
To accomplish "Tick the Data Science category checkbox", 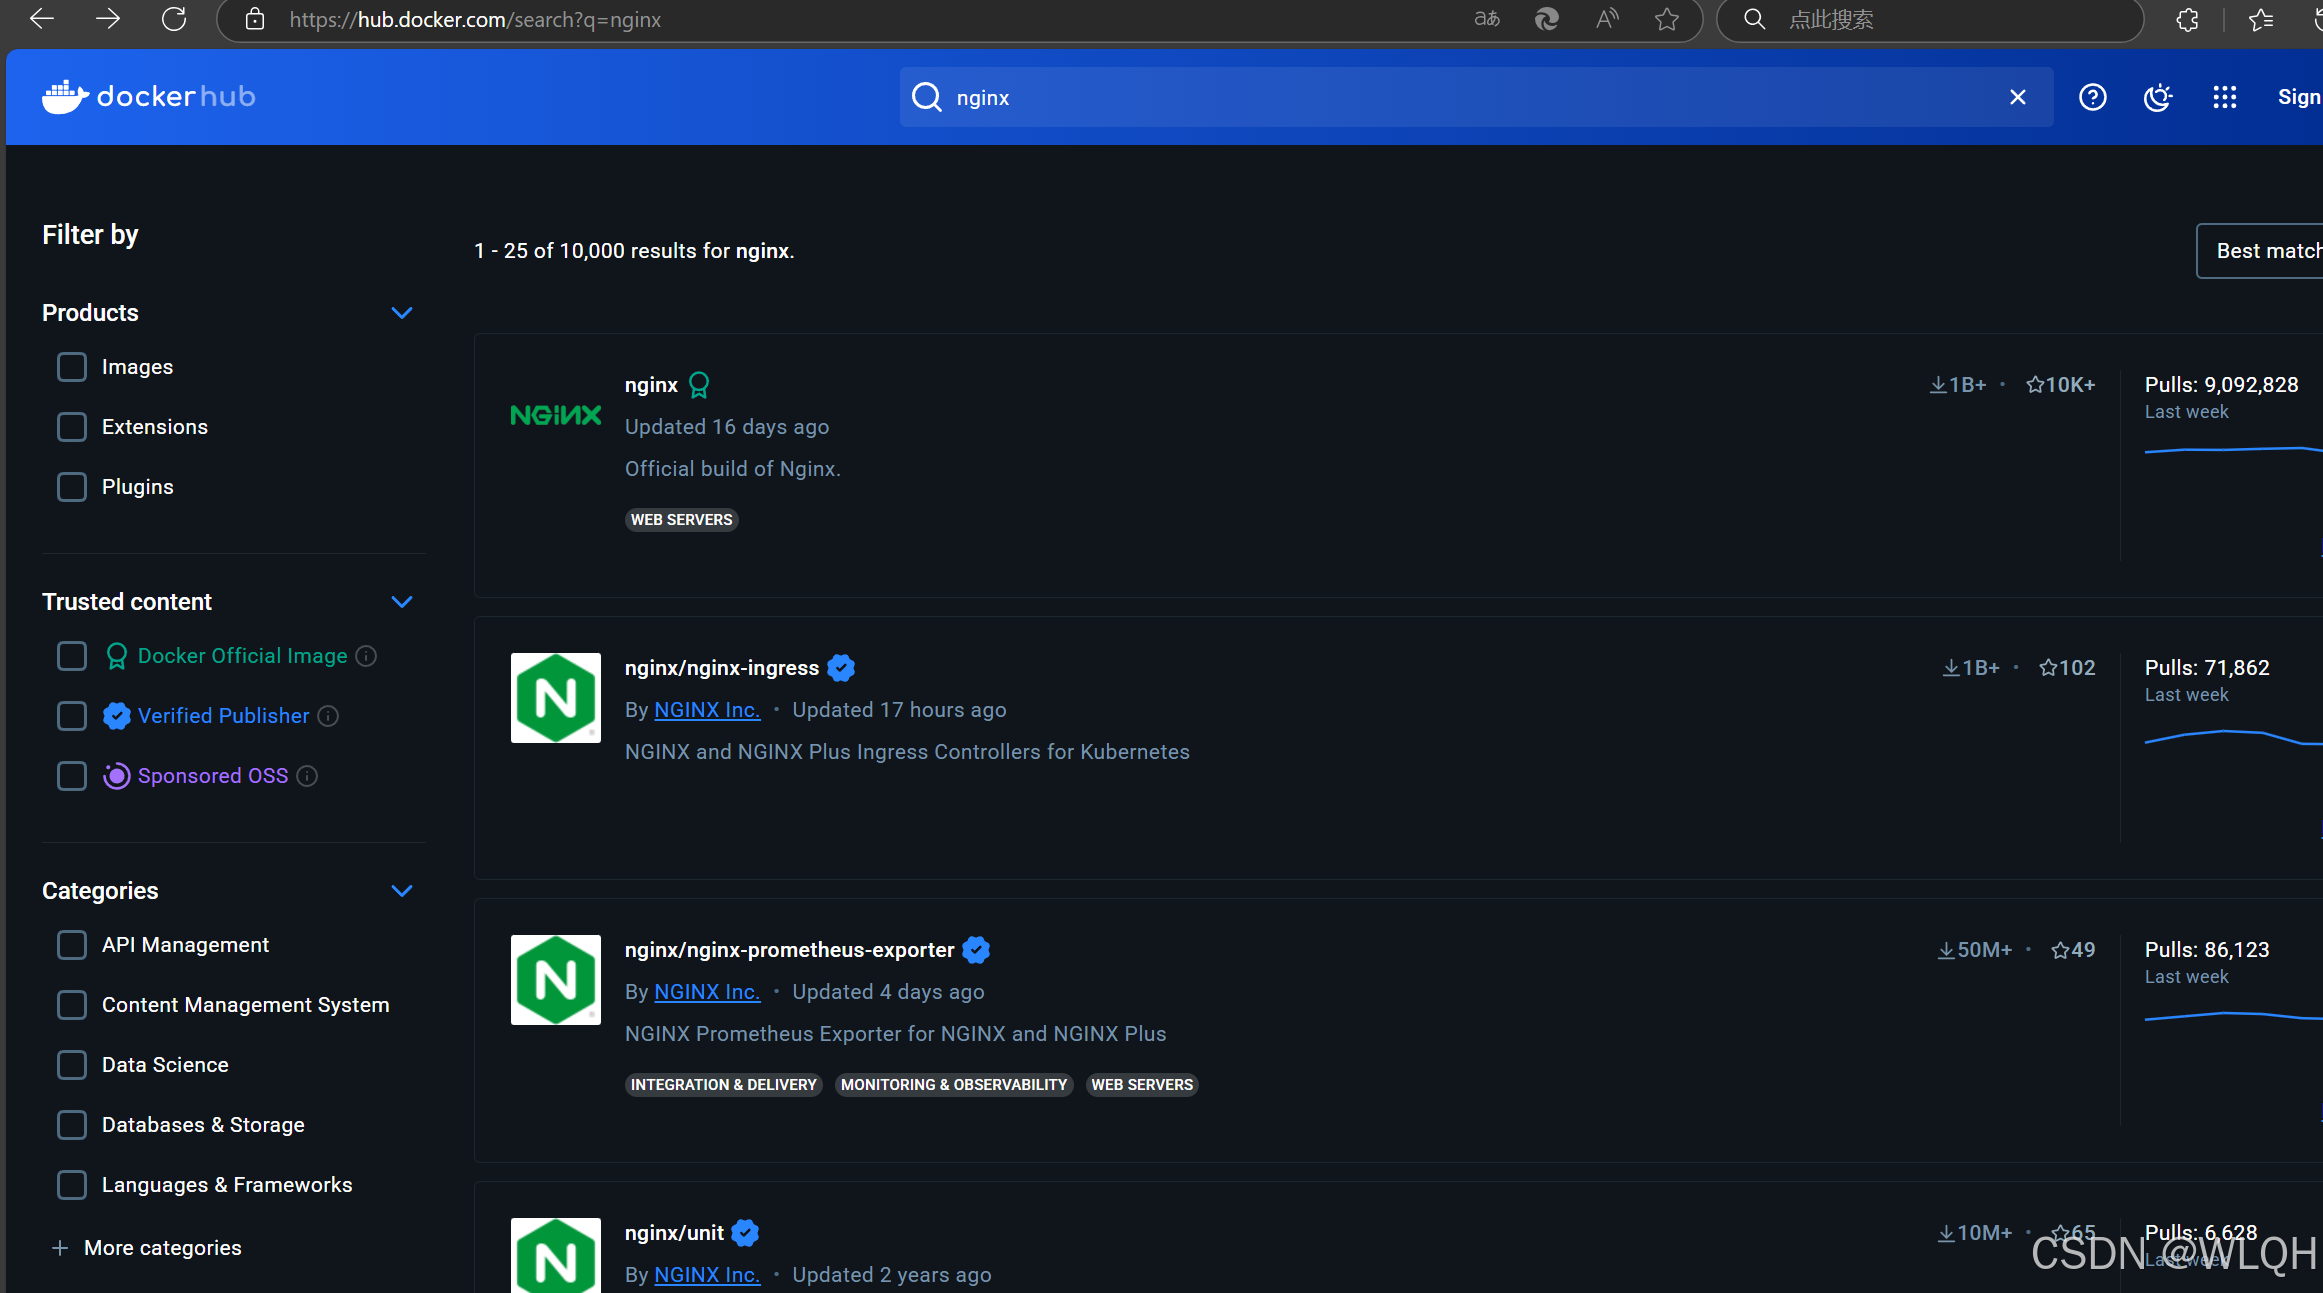I will (x=72, y=1065).
